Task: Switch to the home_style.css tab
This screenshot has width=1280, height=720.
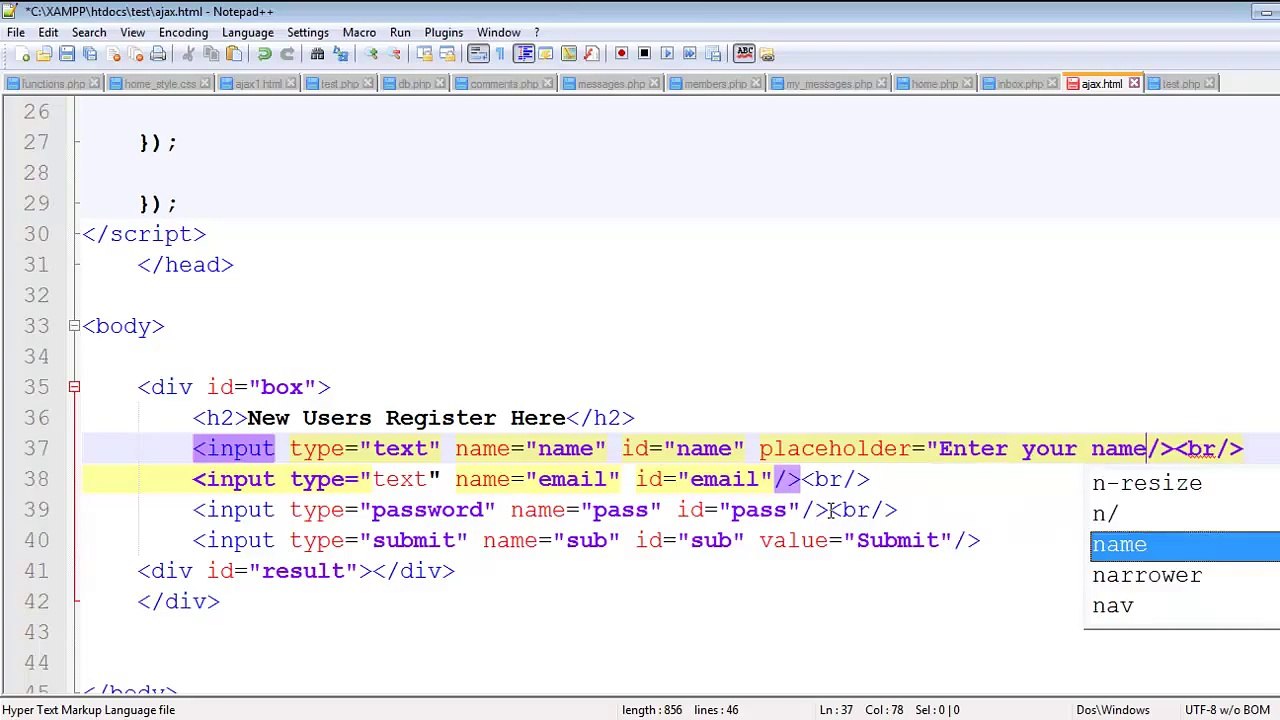Action: point(160,84)
